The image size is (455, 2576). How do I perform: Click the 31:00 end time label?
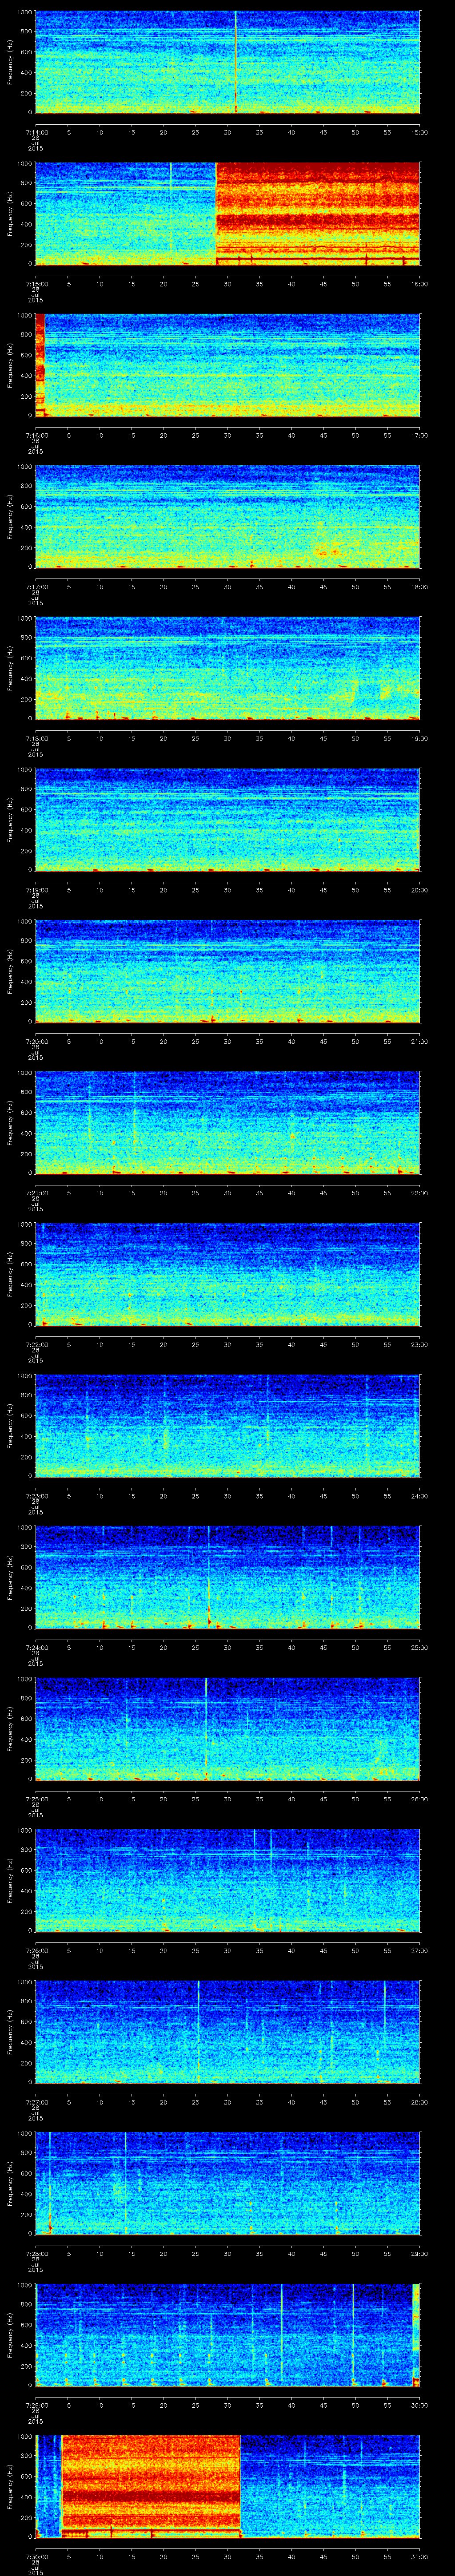point(419,2556)
